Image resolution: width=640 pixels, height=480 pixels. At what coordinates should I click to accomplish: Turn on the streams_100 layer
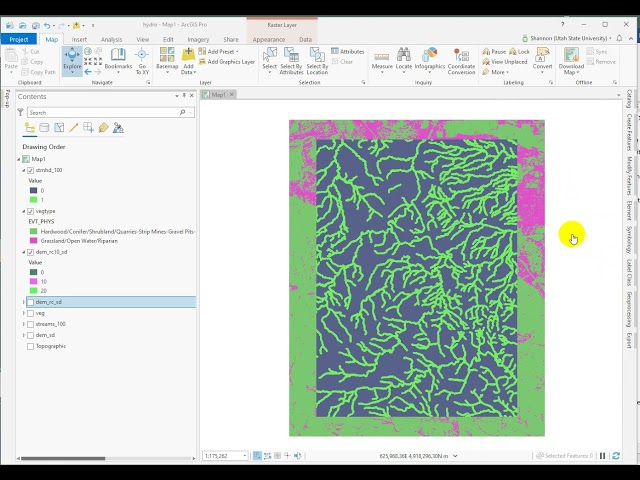tap(30, 324)
